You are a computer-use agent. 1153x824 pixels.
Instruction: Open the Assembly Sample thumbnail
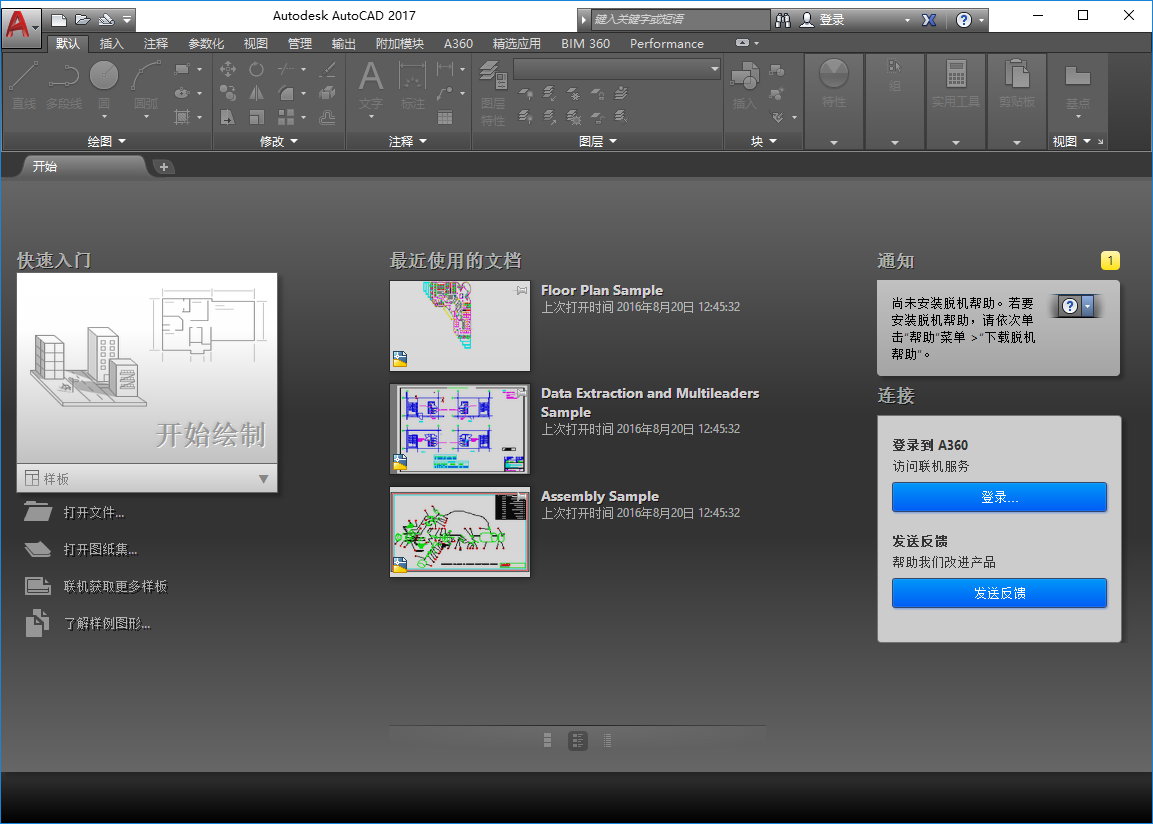point(460,531)
